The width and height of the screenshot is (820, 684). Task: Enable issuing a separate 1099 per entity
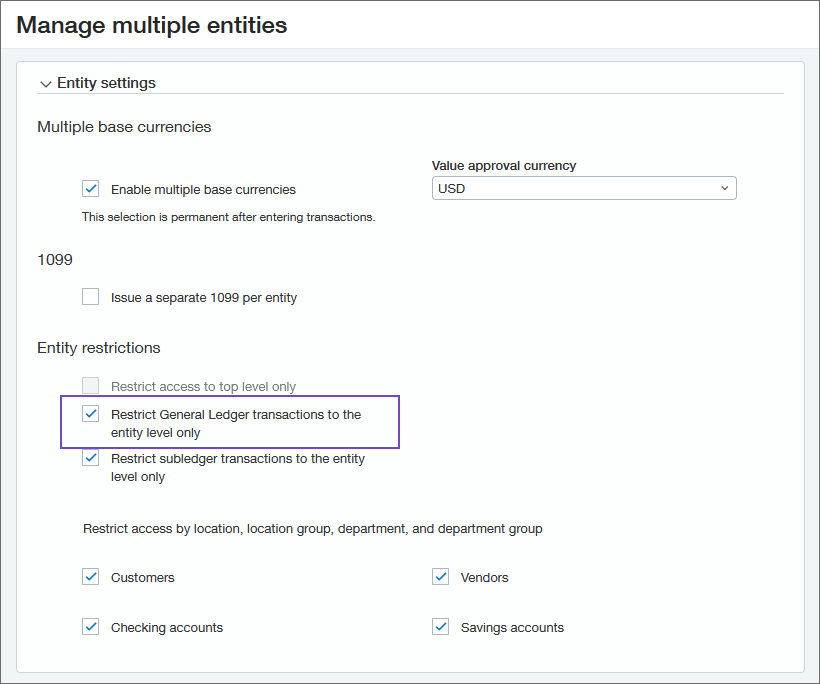point(90,296)
